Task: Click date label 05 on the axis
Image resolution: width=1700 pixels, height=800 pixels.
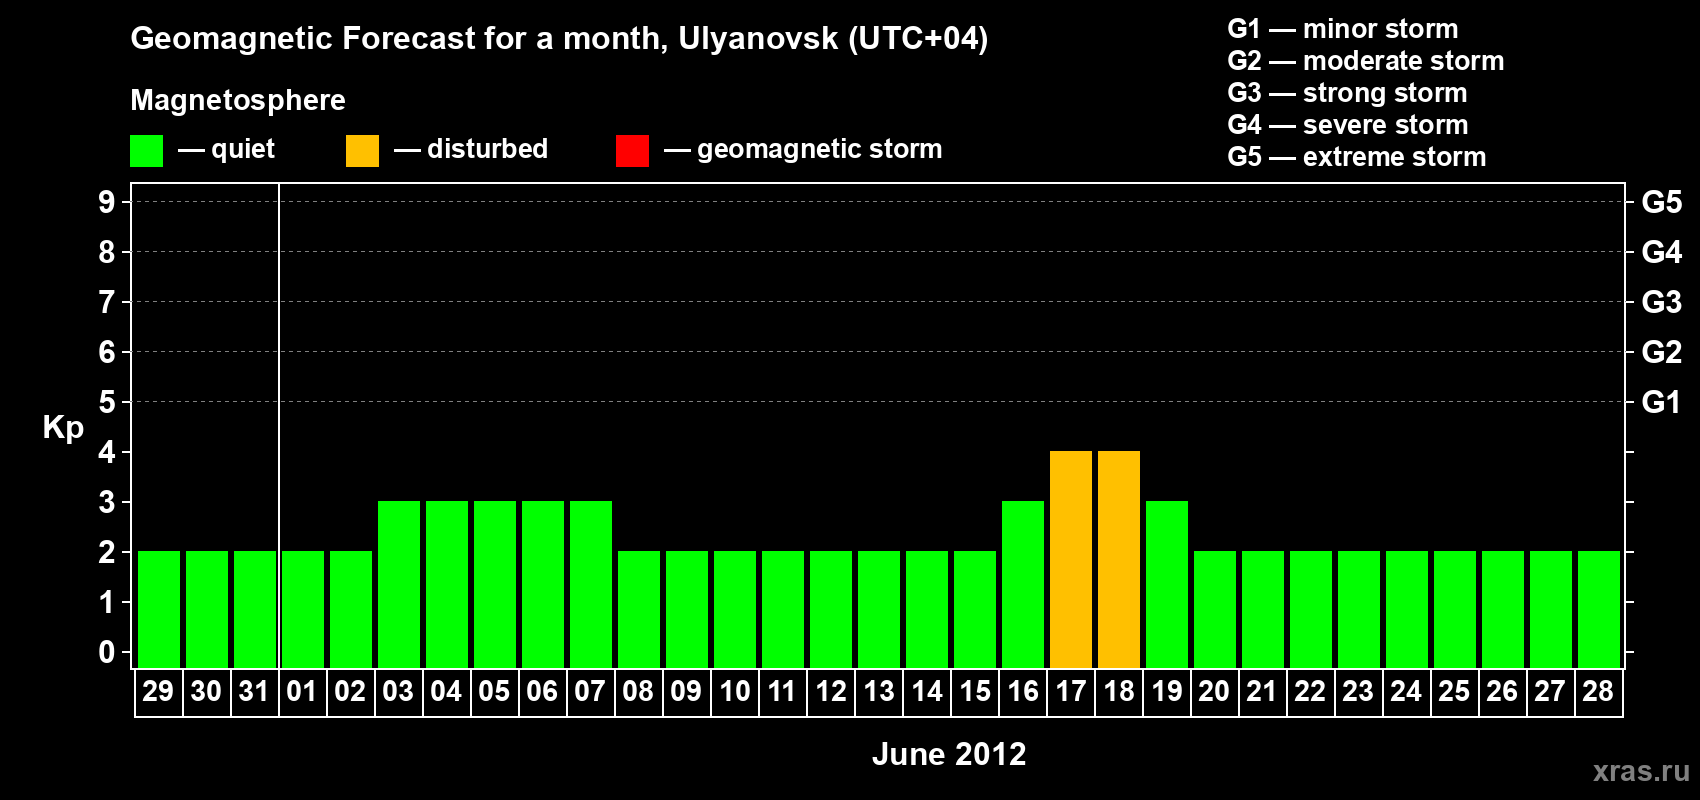Action: coord(494,691)
